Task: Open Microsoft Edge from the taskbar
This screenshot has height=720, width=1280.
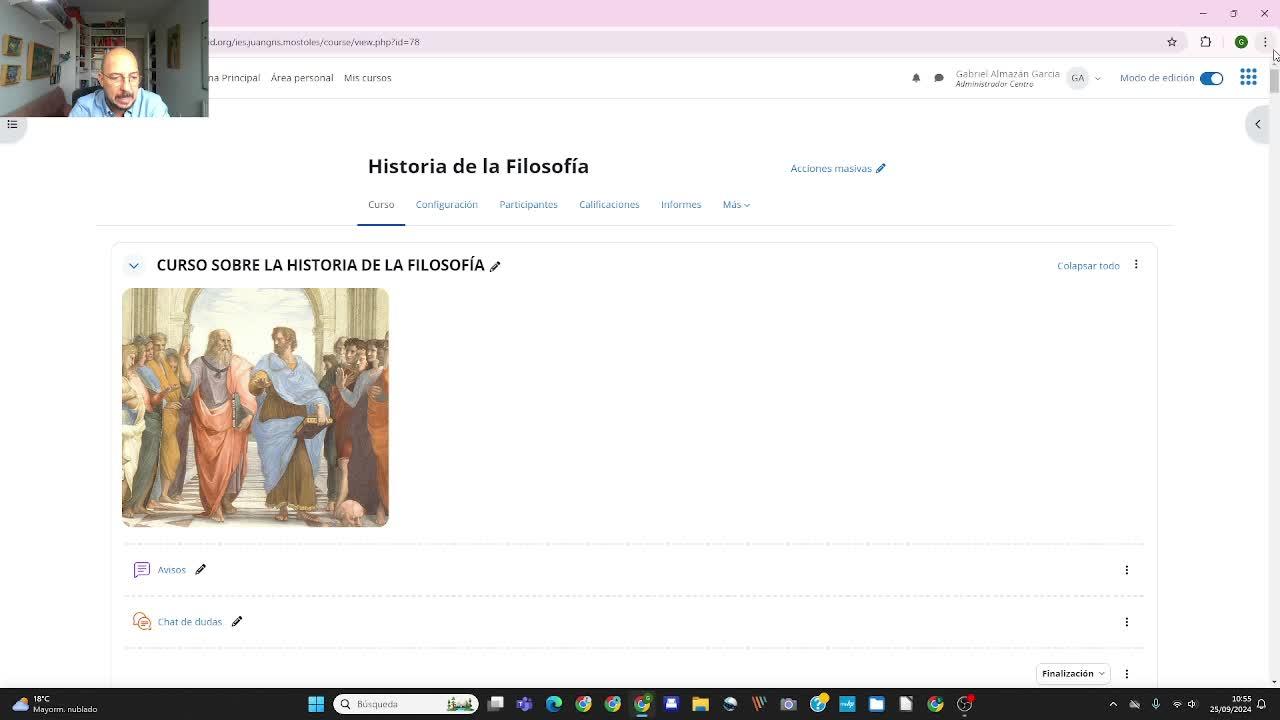Action: (x=554, y=704)
